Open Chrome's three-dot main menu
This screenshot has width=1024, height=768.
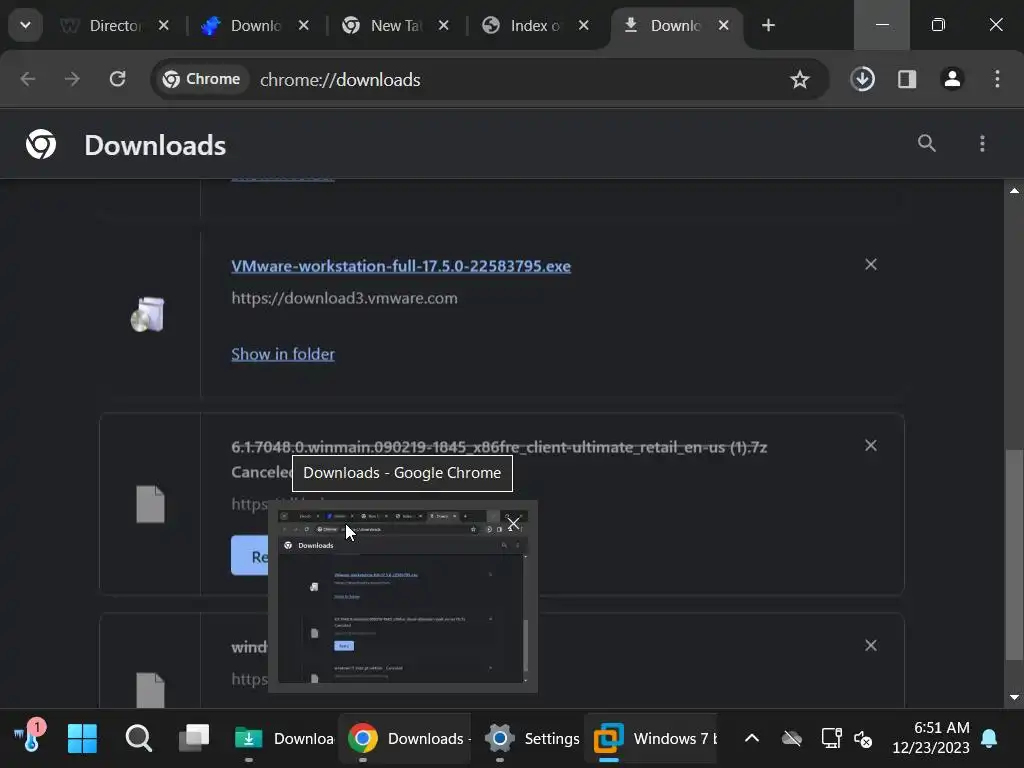click(997, 79)
